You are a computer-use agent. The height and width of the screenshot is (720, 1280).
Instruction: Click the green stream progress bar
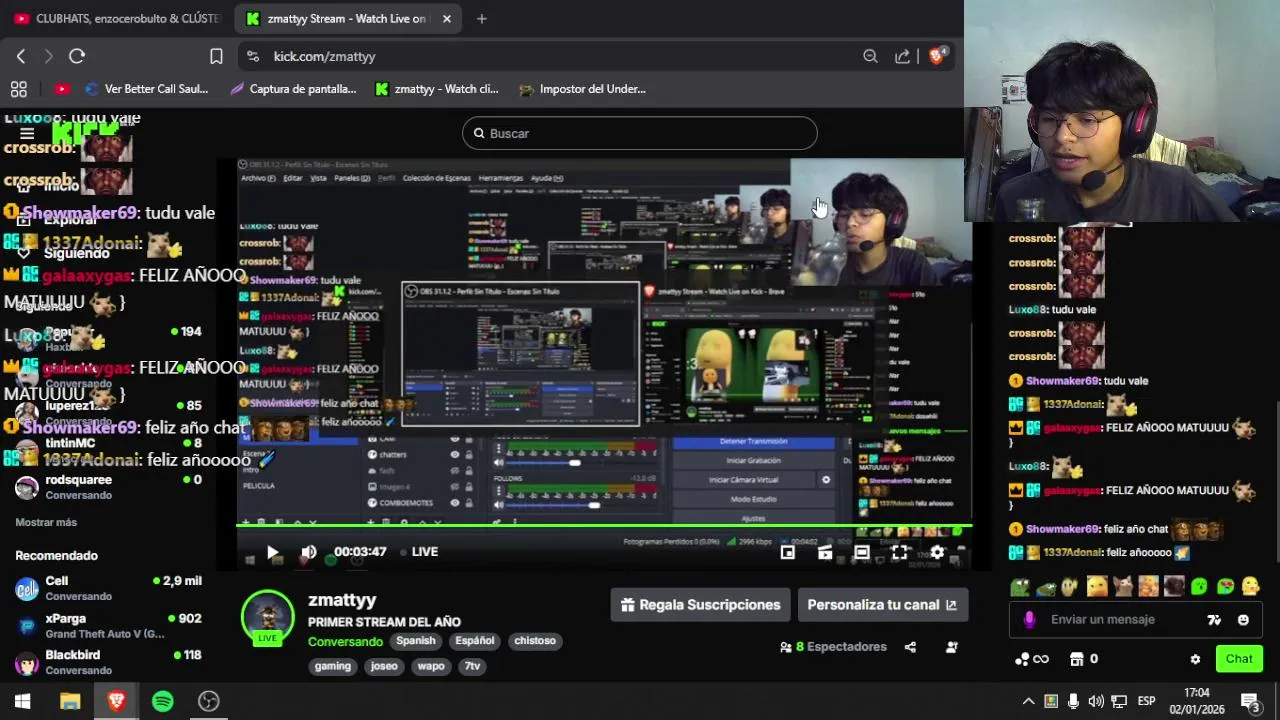[604, 526]
